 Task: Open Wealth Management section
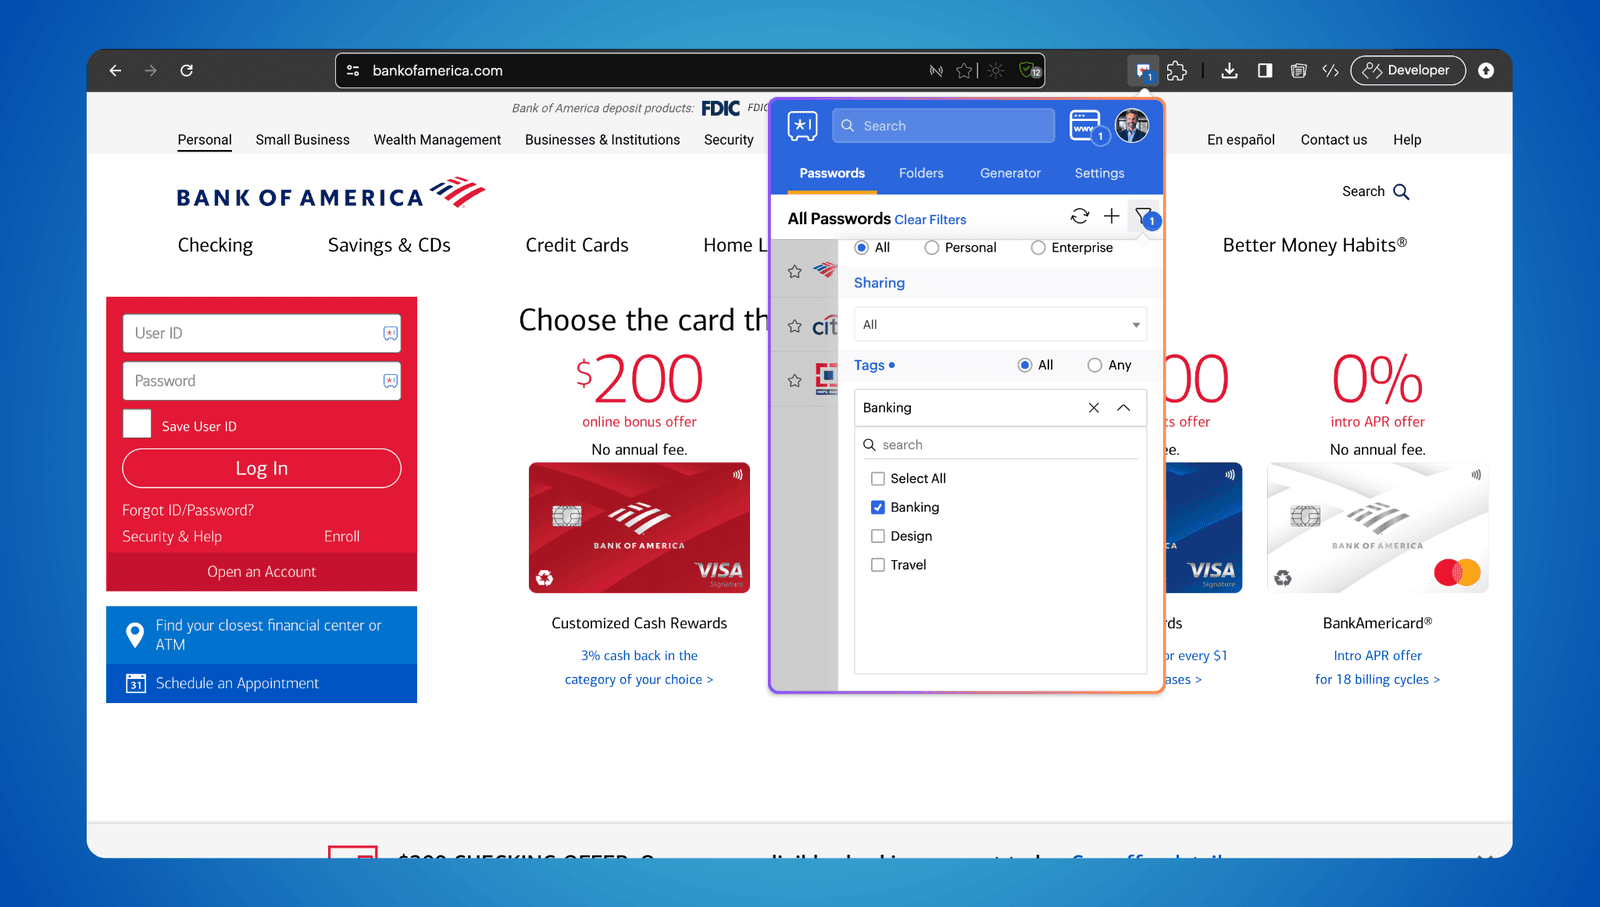point(437,140)
